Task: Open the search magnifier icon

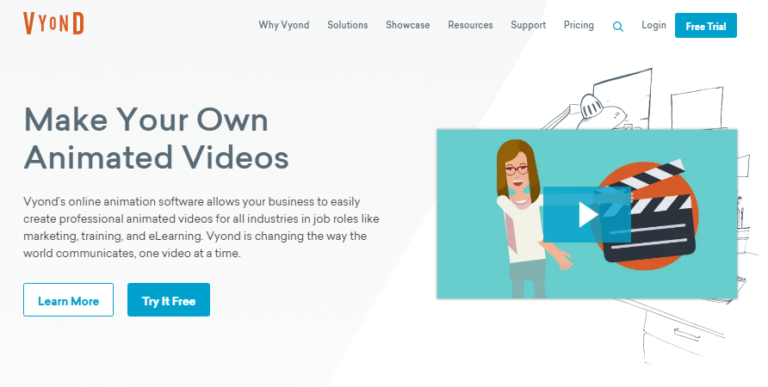Action: pos(618,26)
